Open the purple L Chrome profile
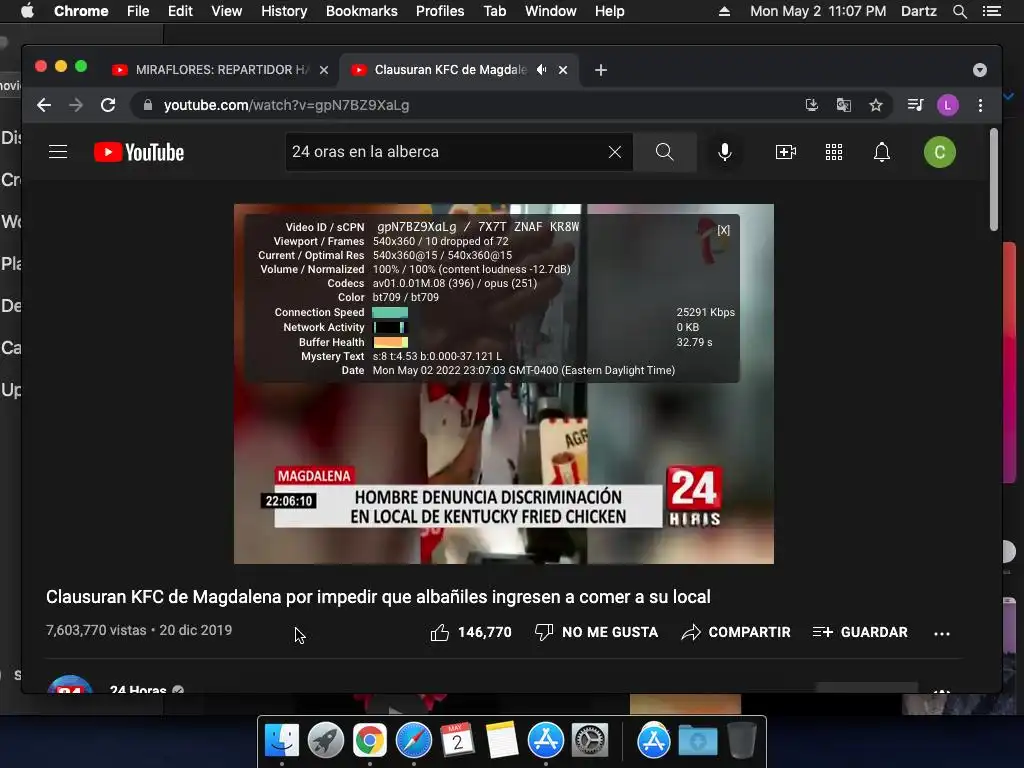The image size is (1024, 768). tap(947, 105)
